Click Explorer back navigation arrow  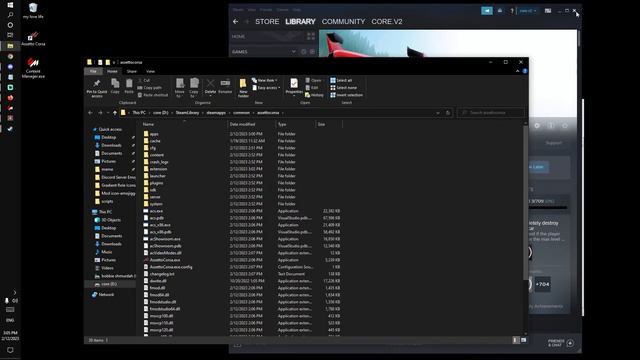coord(90,113)
